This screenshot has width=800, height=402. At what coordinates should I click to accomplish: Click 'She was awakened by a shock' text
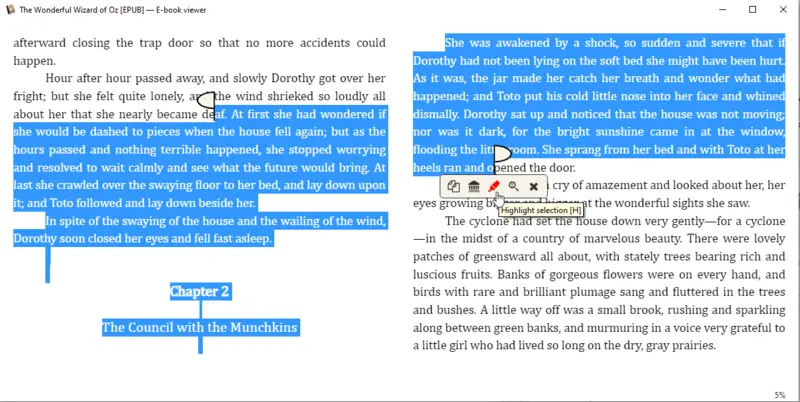532,43
